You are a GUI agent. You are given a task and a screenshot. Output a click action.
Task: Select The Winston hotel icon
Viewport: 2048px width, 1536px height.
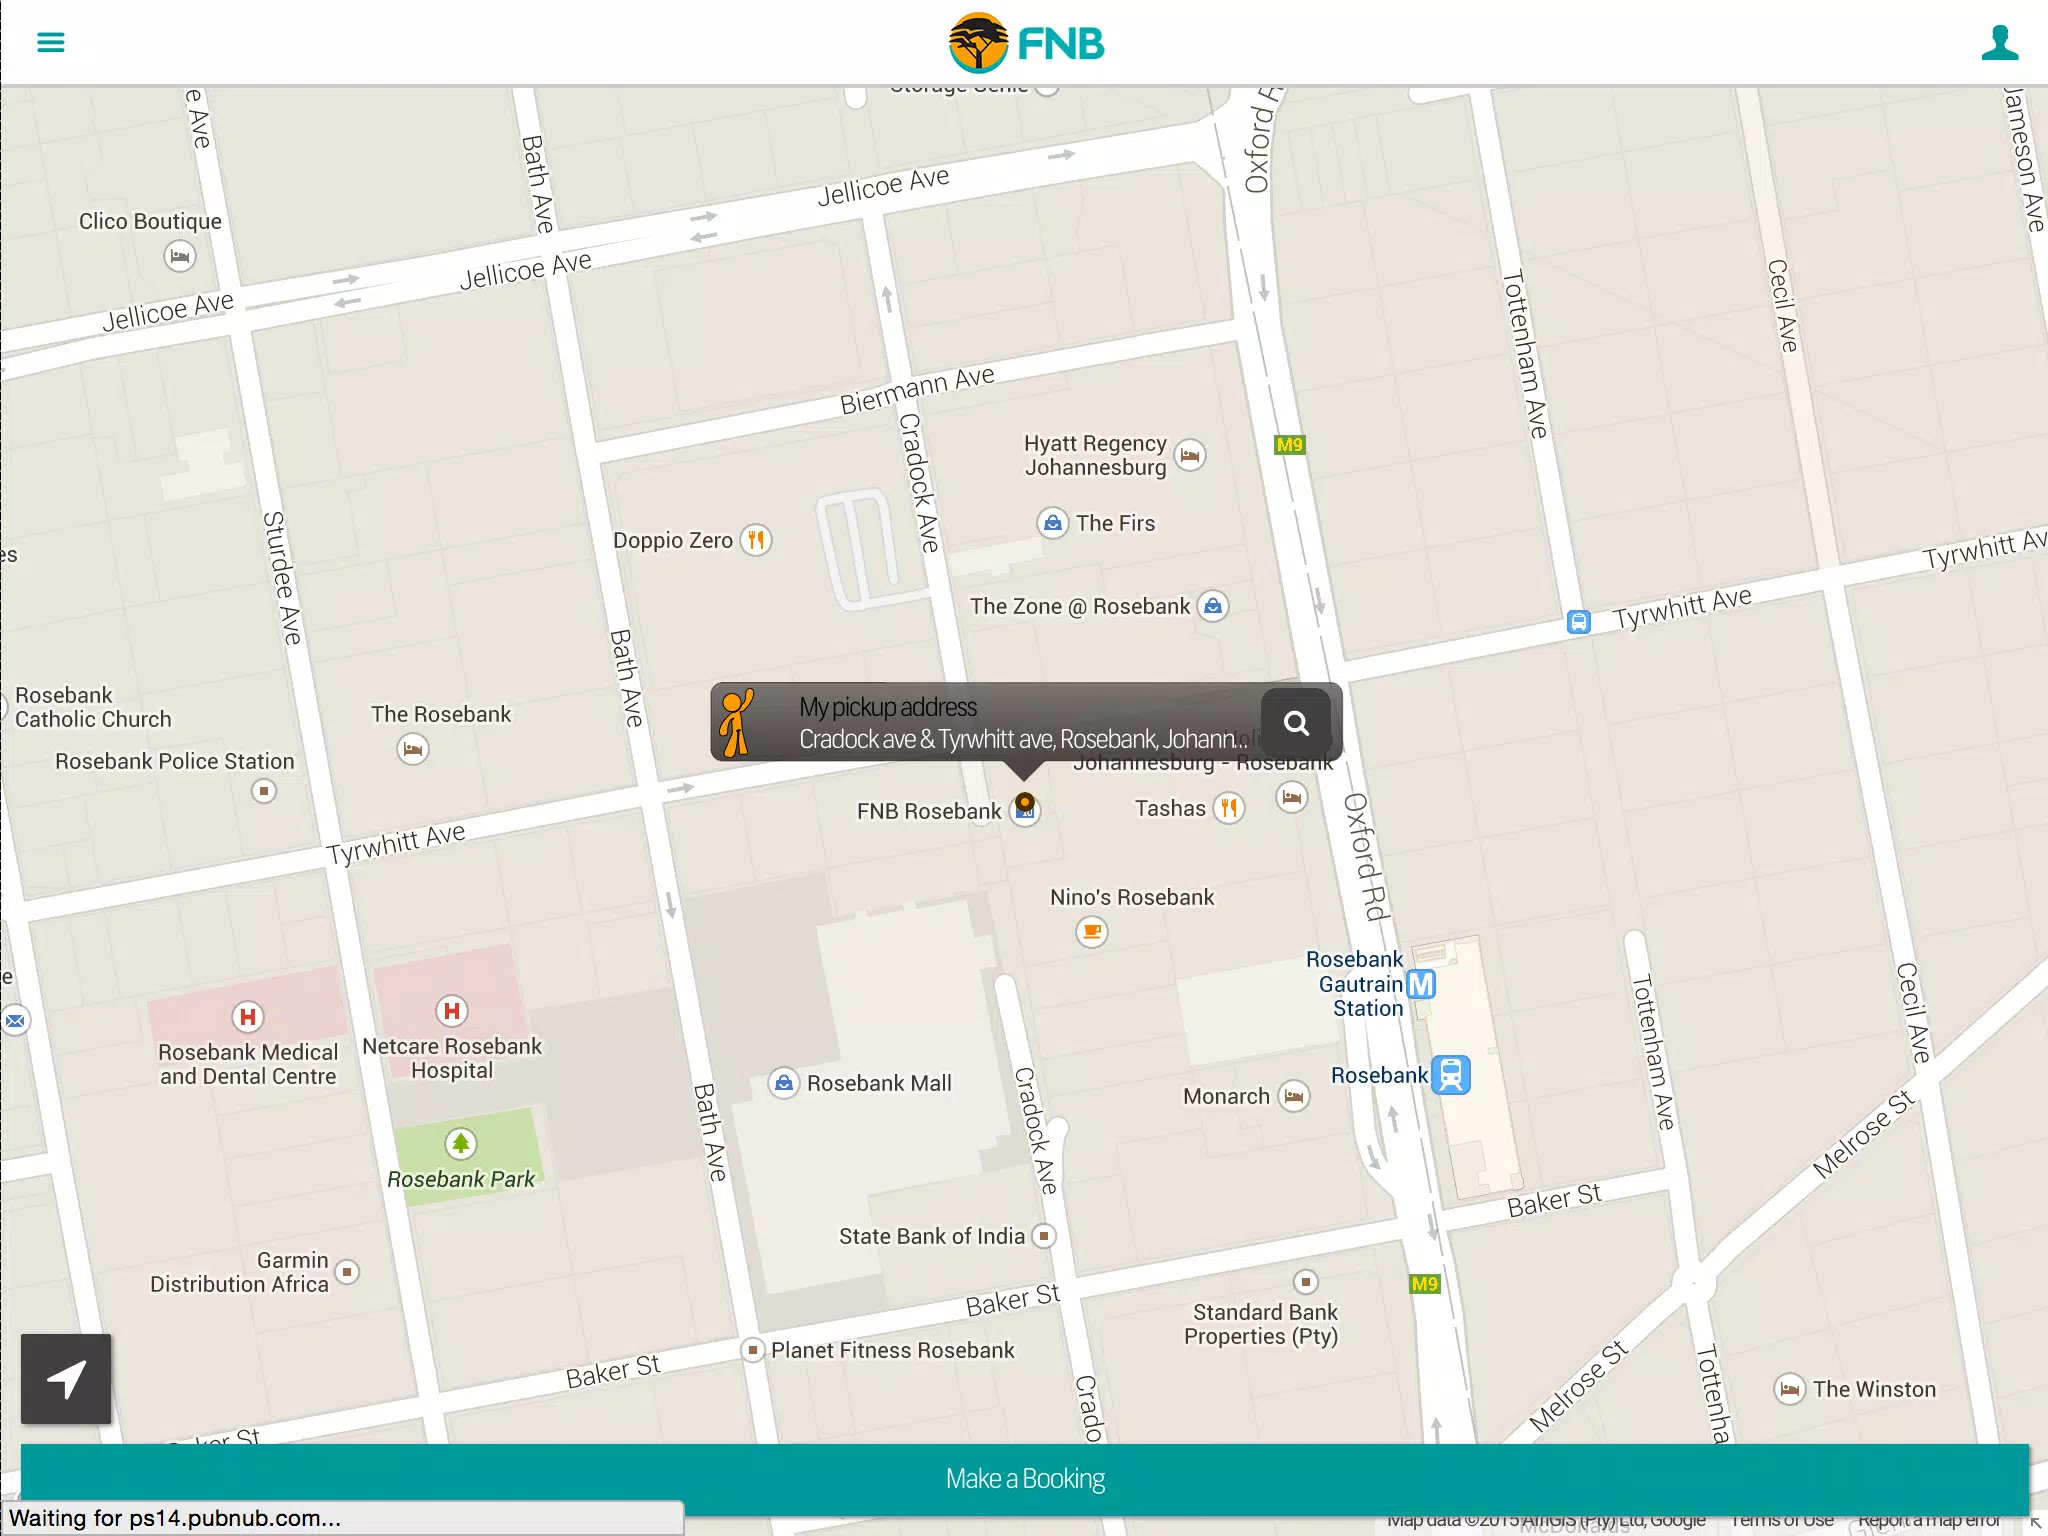tap(1790, 1389)
